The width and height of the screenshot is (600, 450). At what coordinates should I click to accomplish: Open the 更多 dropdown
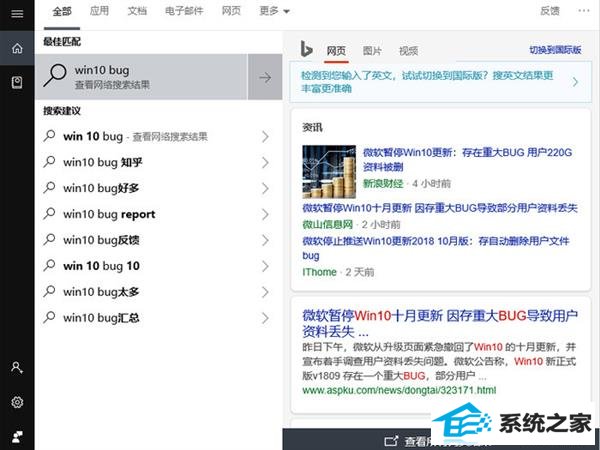pyautogui.click(x=274, y=11)
